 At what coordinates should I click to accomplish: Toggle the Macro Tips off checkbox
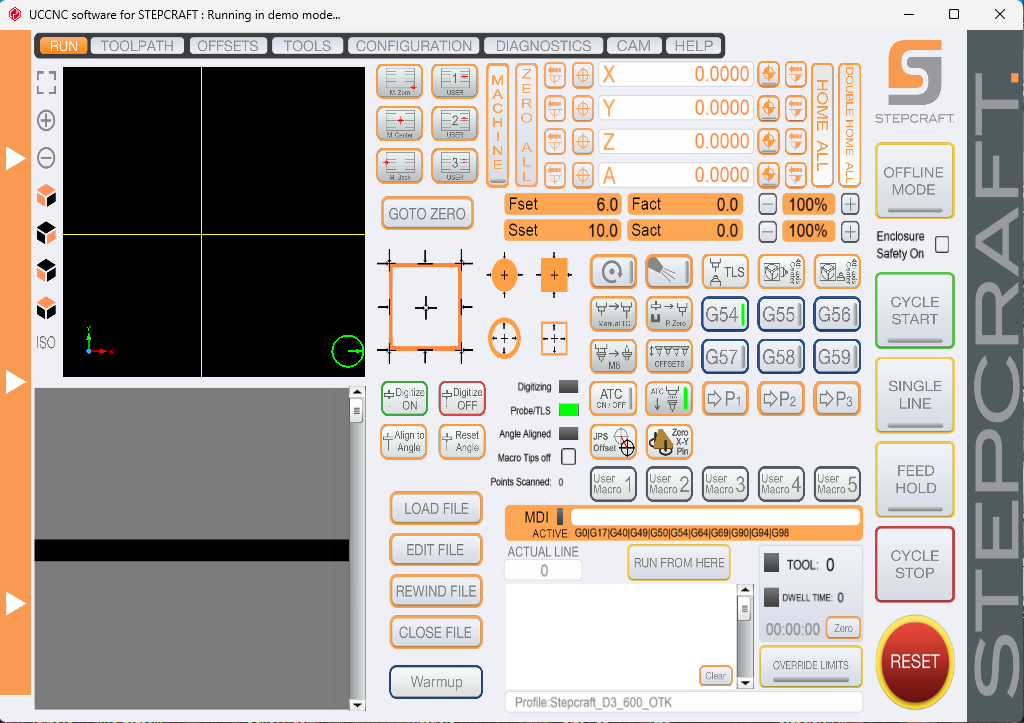click(569, 457)
